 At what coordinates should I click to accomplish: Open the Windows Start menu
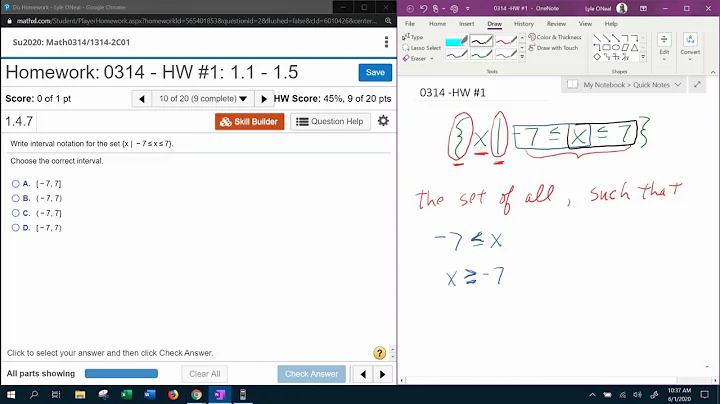11,395
